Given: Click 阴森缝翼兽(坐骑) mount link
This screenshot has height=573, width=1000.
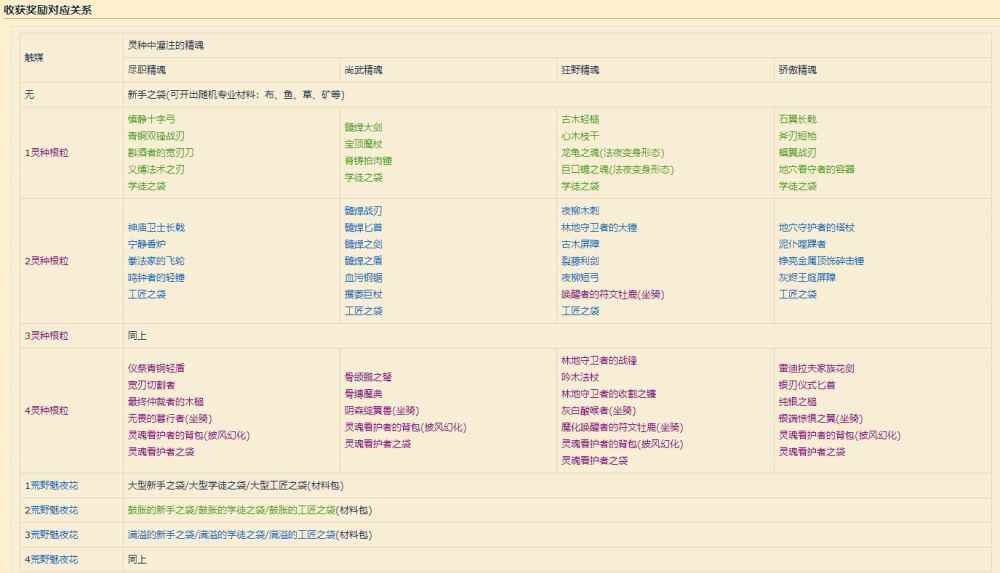Looking at the screenshot, I should [x=381, y=411].
